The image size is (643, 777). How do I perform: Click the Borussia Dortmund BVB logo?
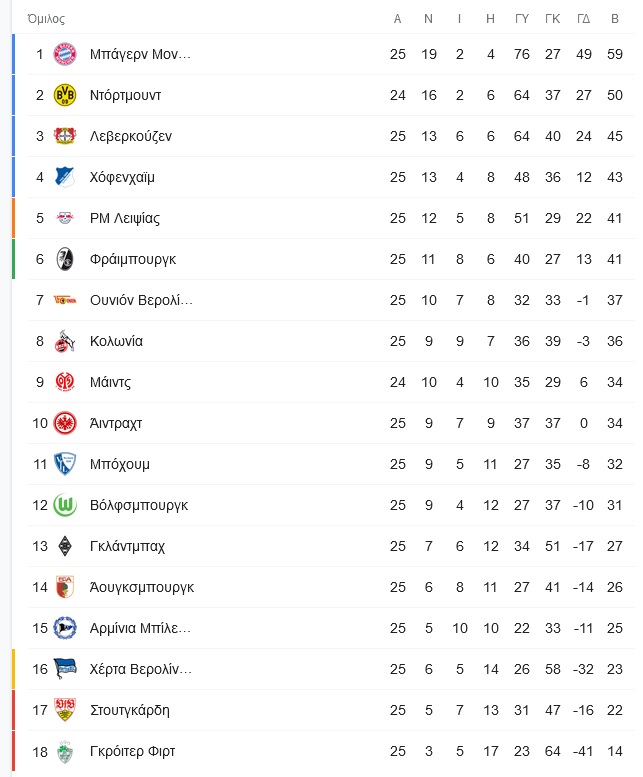[65, 95]
